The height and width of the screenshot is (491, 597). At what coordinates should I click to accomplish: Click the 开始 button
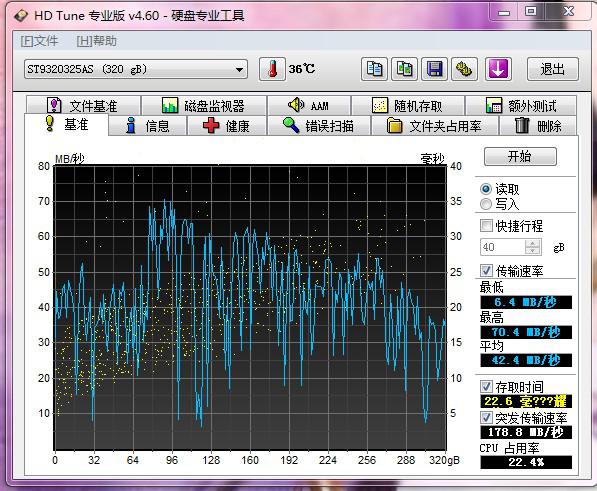pos(520,156)
